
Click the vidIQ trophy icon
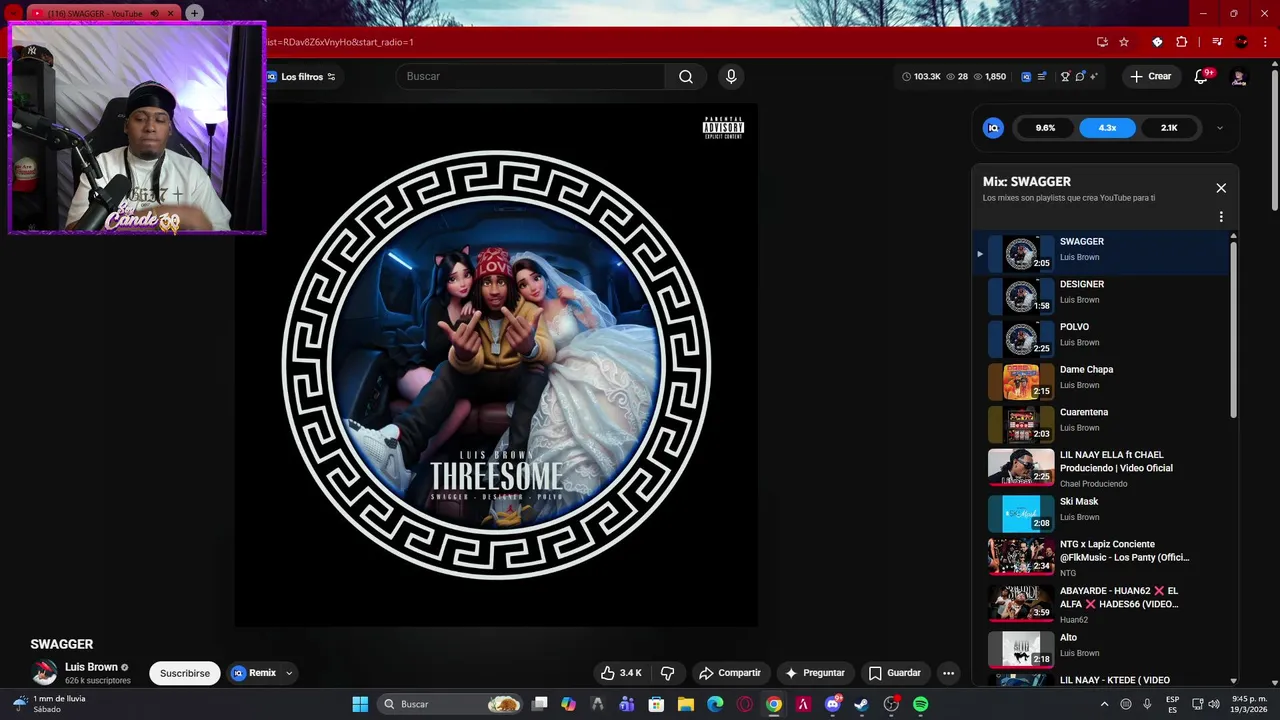[1065, 77]
